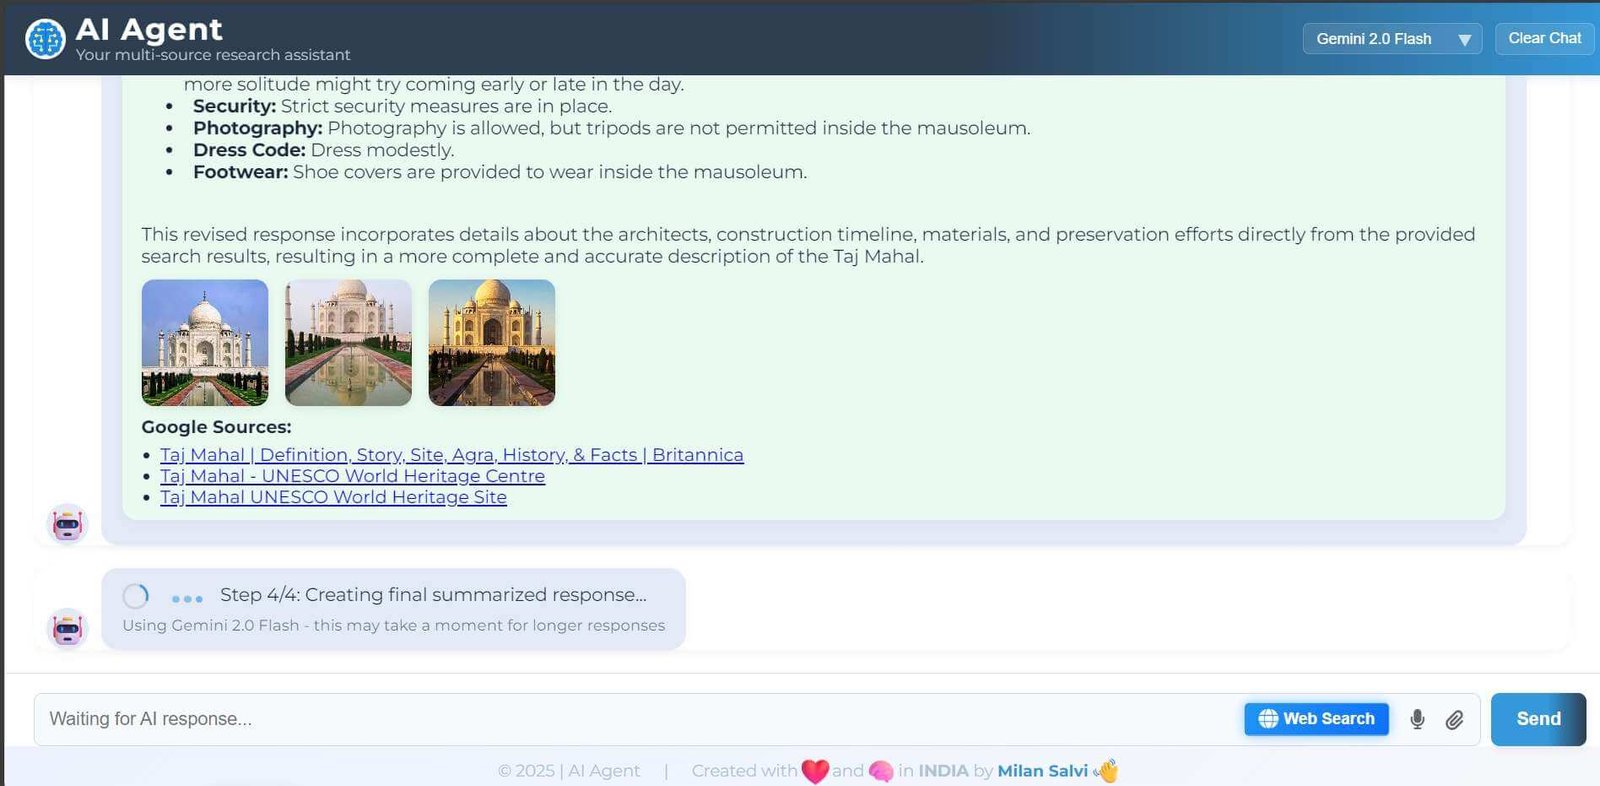The image size is (1600, 786).
Task: Open the Gemini 2.0 Flash model dropdown
Action: tap(1392, 39)
